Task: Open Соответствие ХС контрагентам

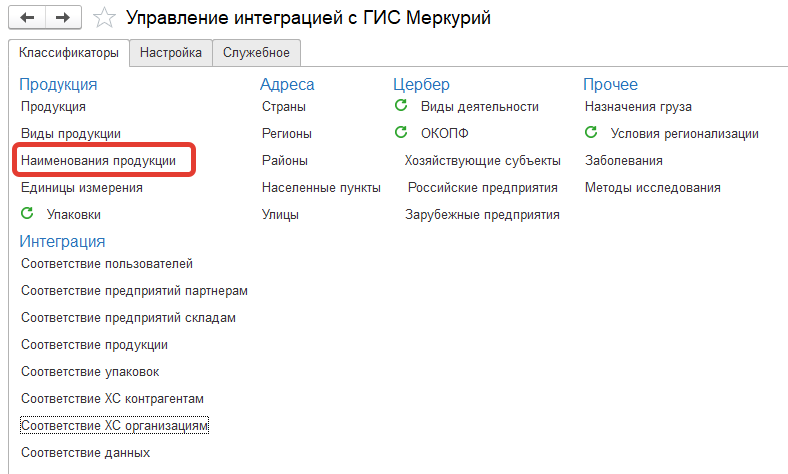Action: coord(113,399)
